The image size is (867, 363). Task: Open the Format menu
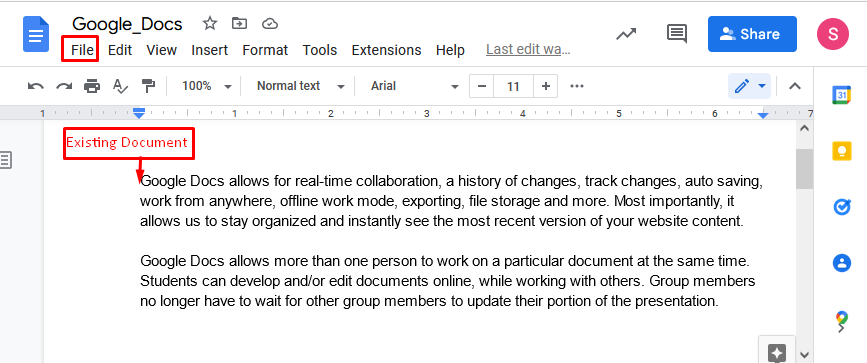265,50
